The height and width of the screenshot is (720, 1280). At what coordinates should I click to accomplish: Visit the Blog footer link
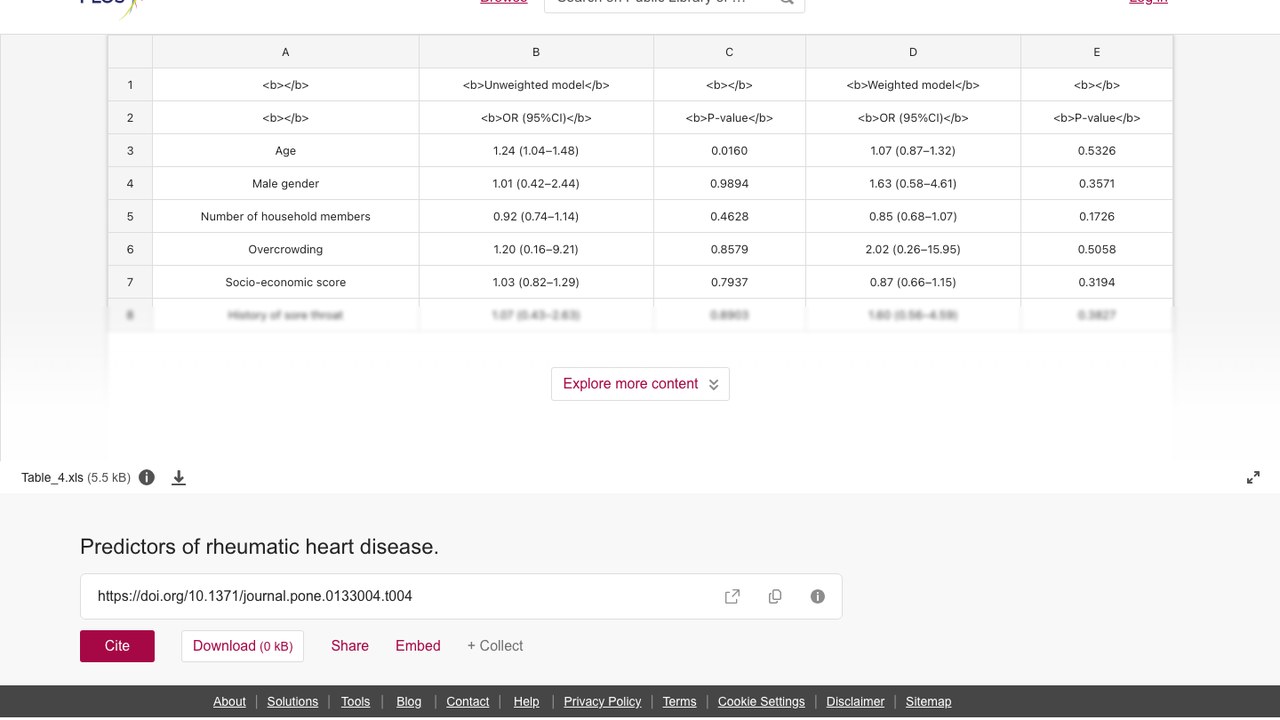[x=409, y=701]
